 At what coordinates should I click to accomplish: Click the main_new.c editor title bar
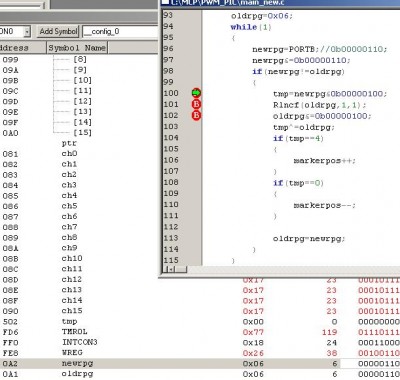280,3
